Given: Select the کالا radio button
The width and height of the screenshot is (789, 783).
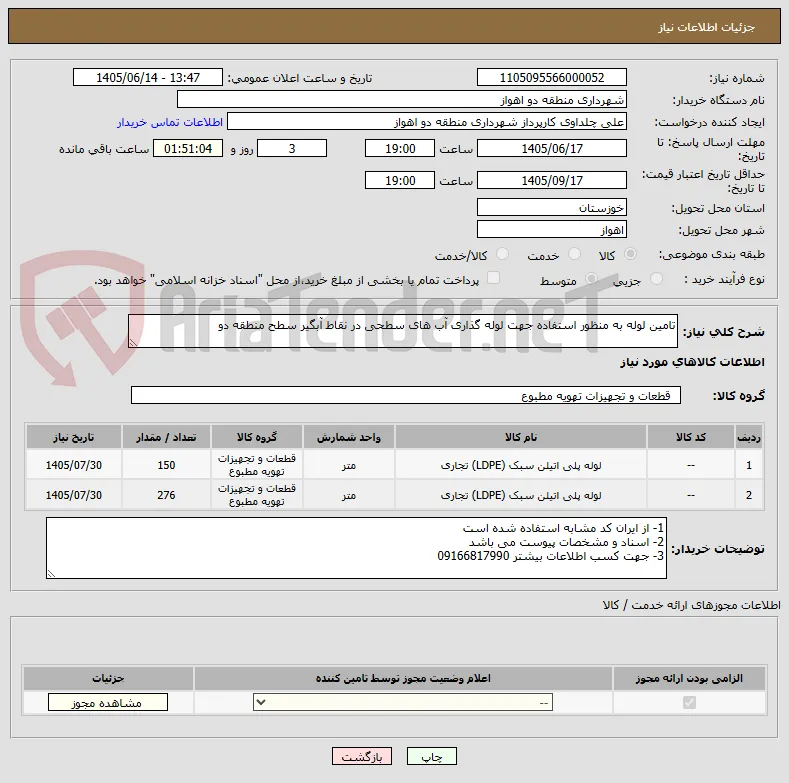Looking at the screenshot, I should click(x=630, y=254).
